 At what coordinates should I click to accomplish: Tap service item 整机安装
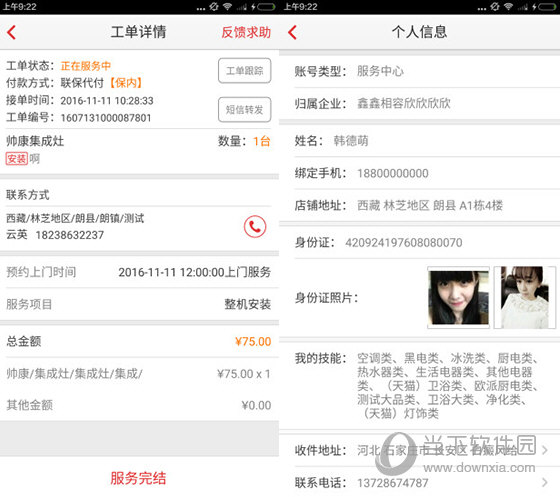248,304
